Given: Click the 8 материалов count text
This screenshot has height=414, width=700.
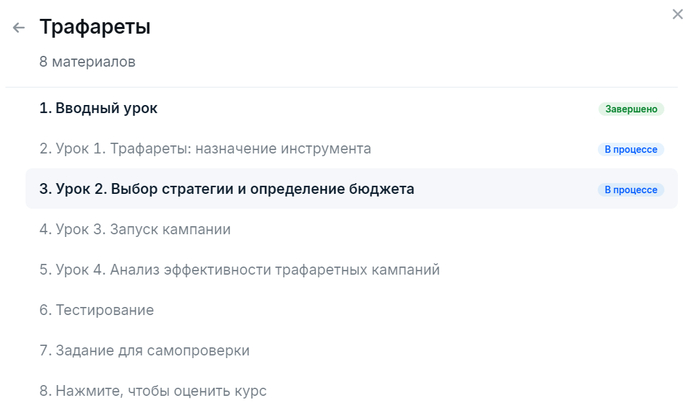Looking at the screenshot, I should click(x=87, y=62).
